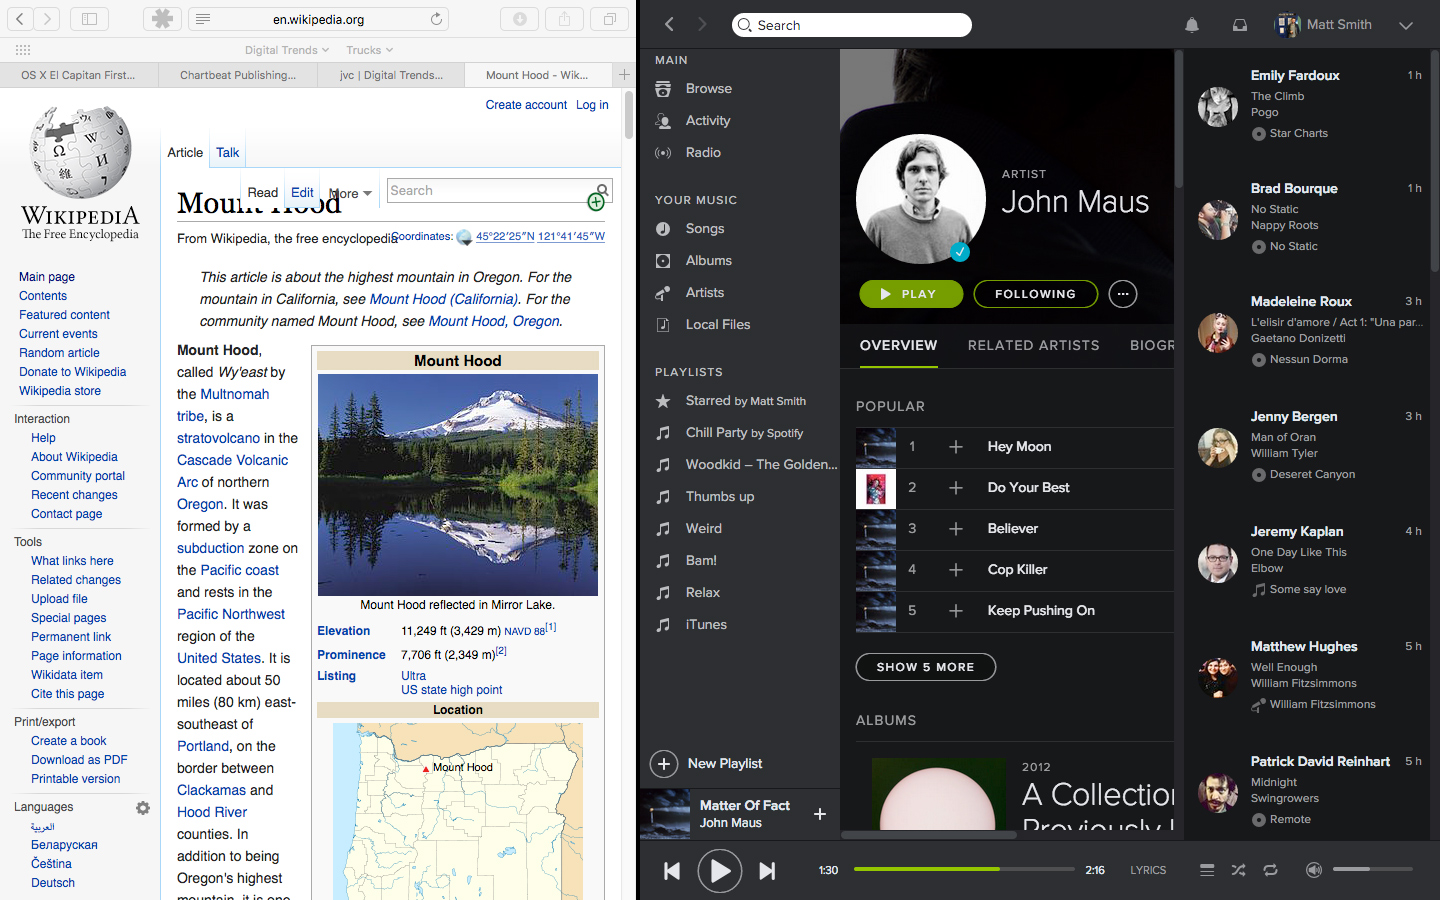Screen dimensions: 1440x900
Task: Switch to jvc Digital Trends tab
Action: pyautogui.click(x=391, y=75)
